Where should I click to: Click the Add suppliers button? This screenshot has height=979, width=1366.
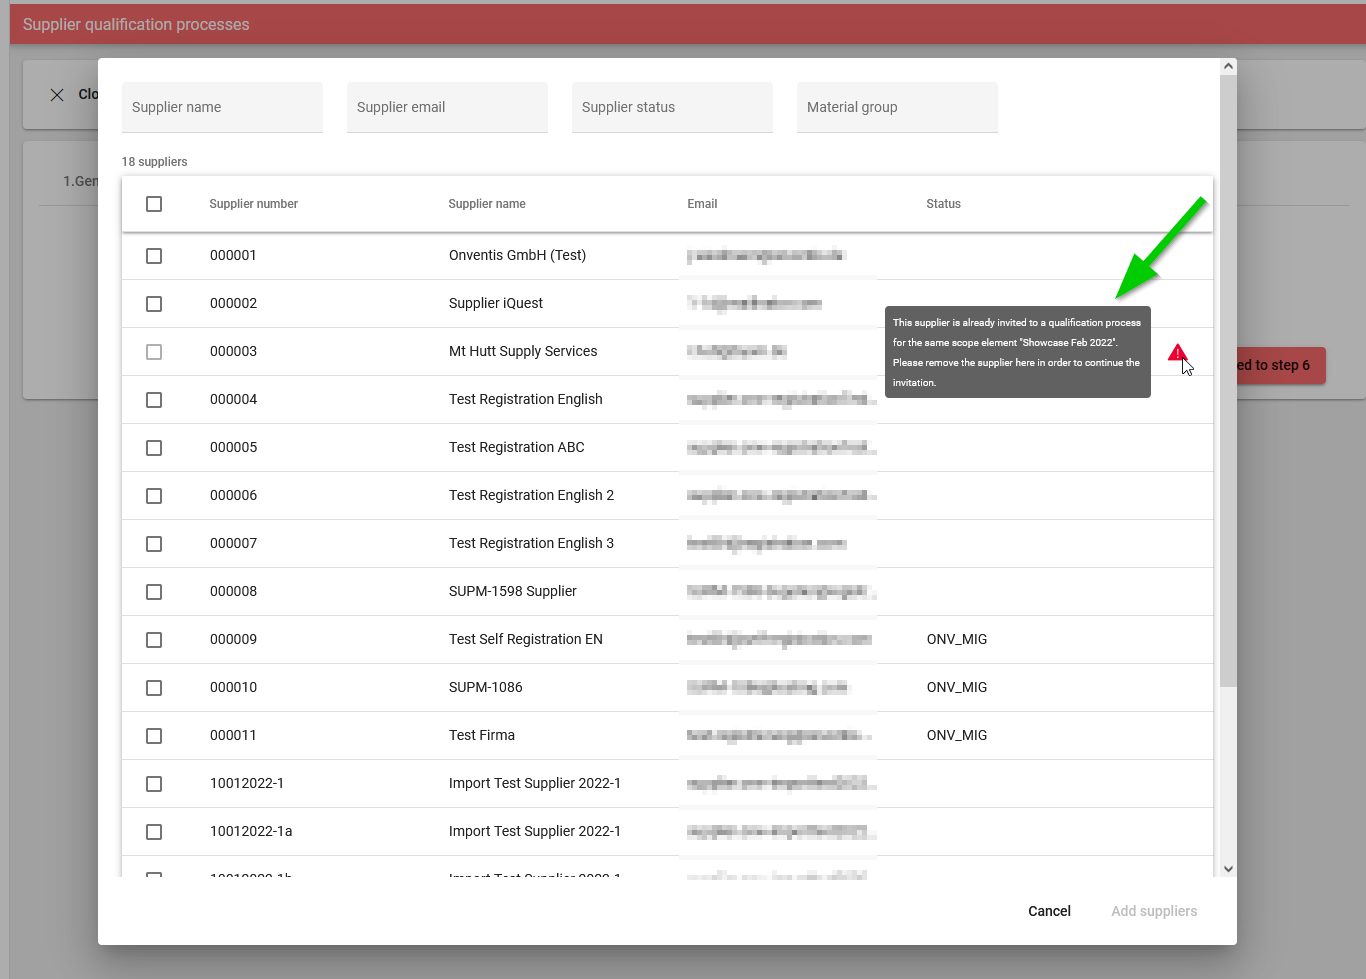click(1153, 911)
